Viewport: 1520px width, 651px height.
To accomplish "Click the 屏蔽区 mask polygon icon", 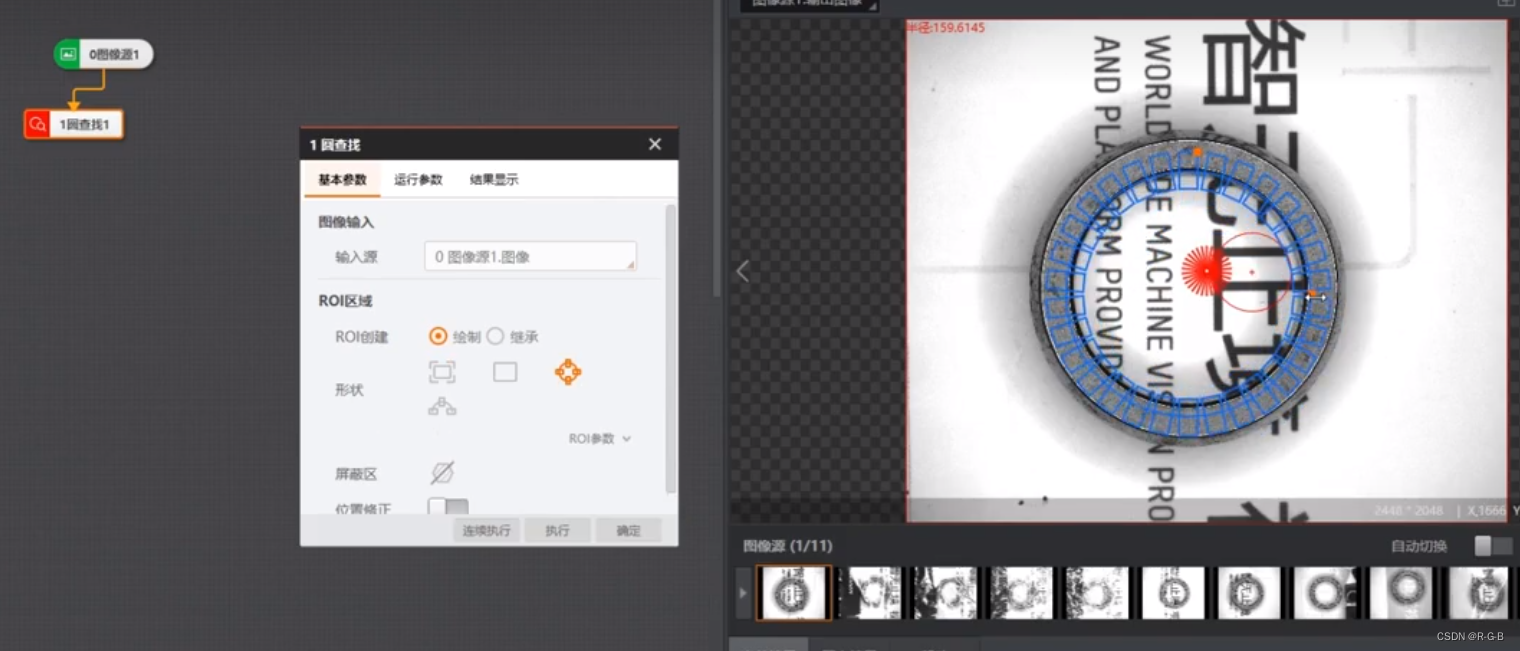I will click(442, 473).
